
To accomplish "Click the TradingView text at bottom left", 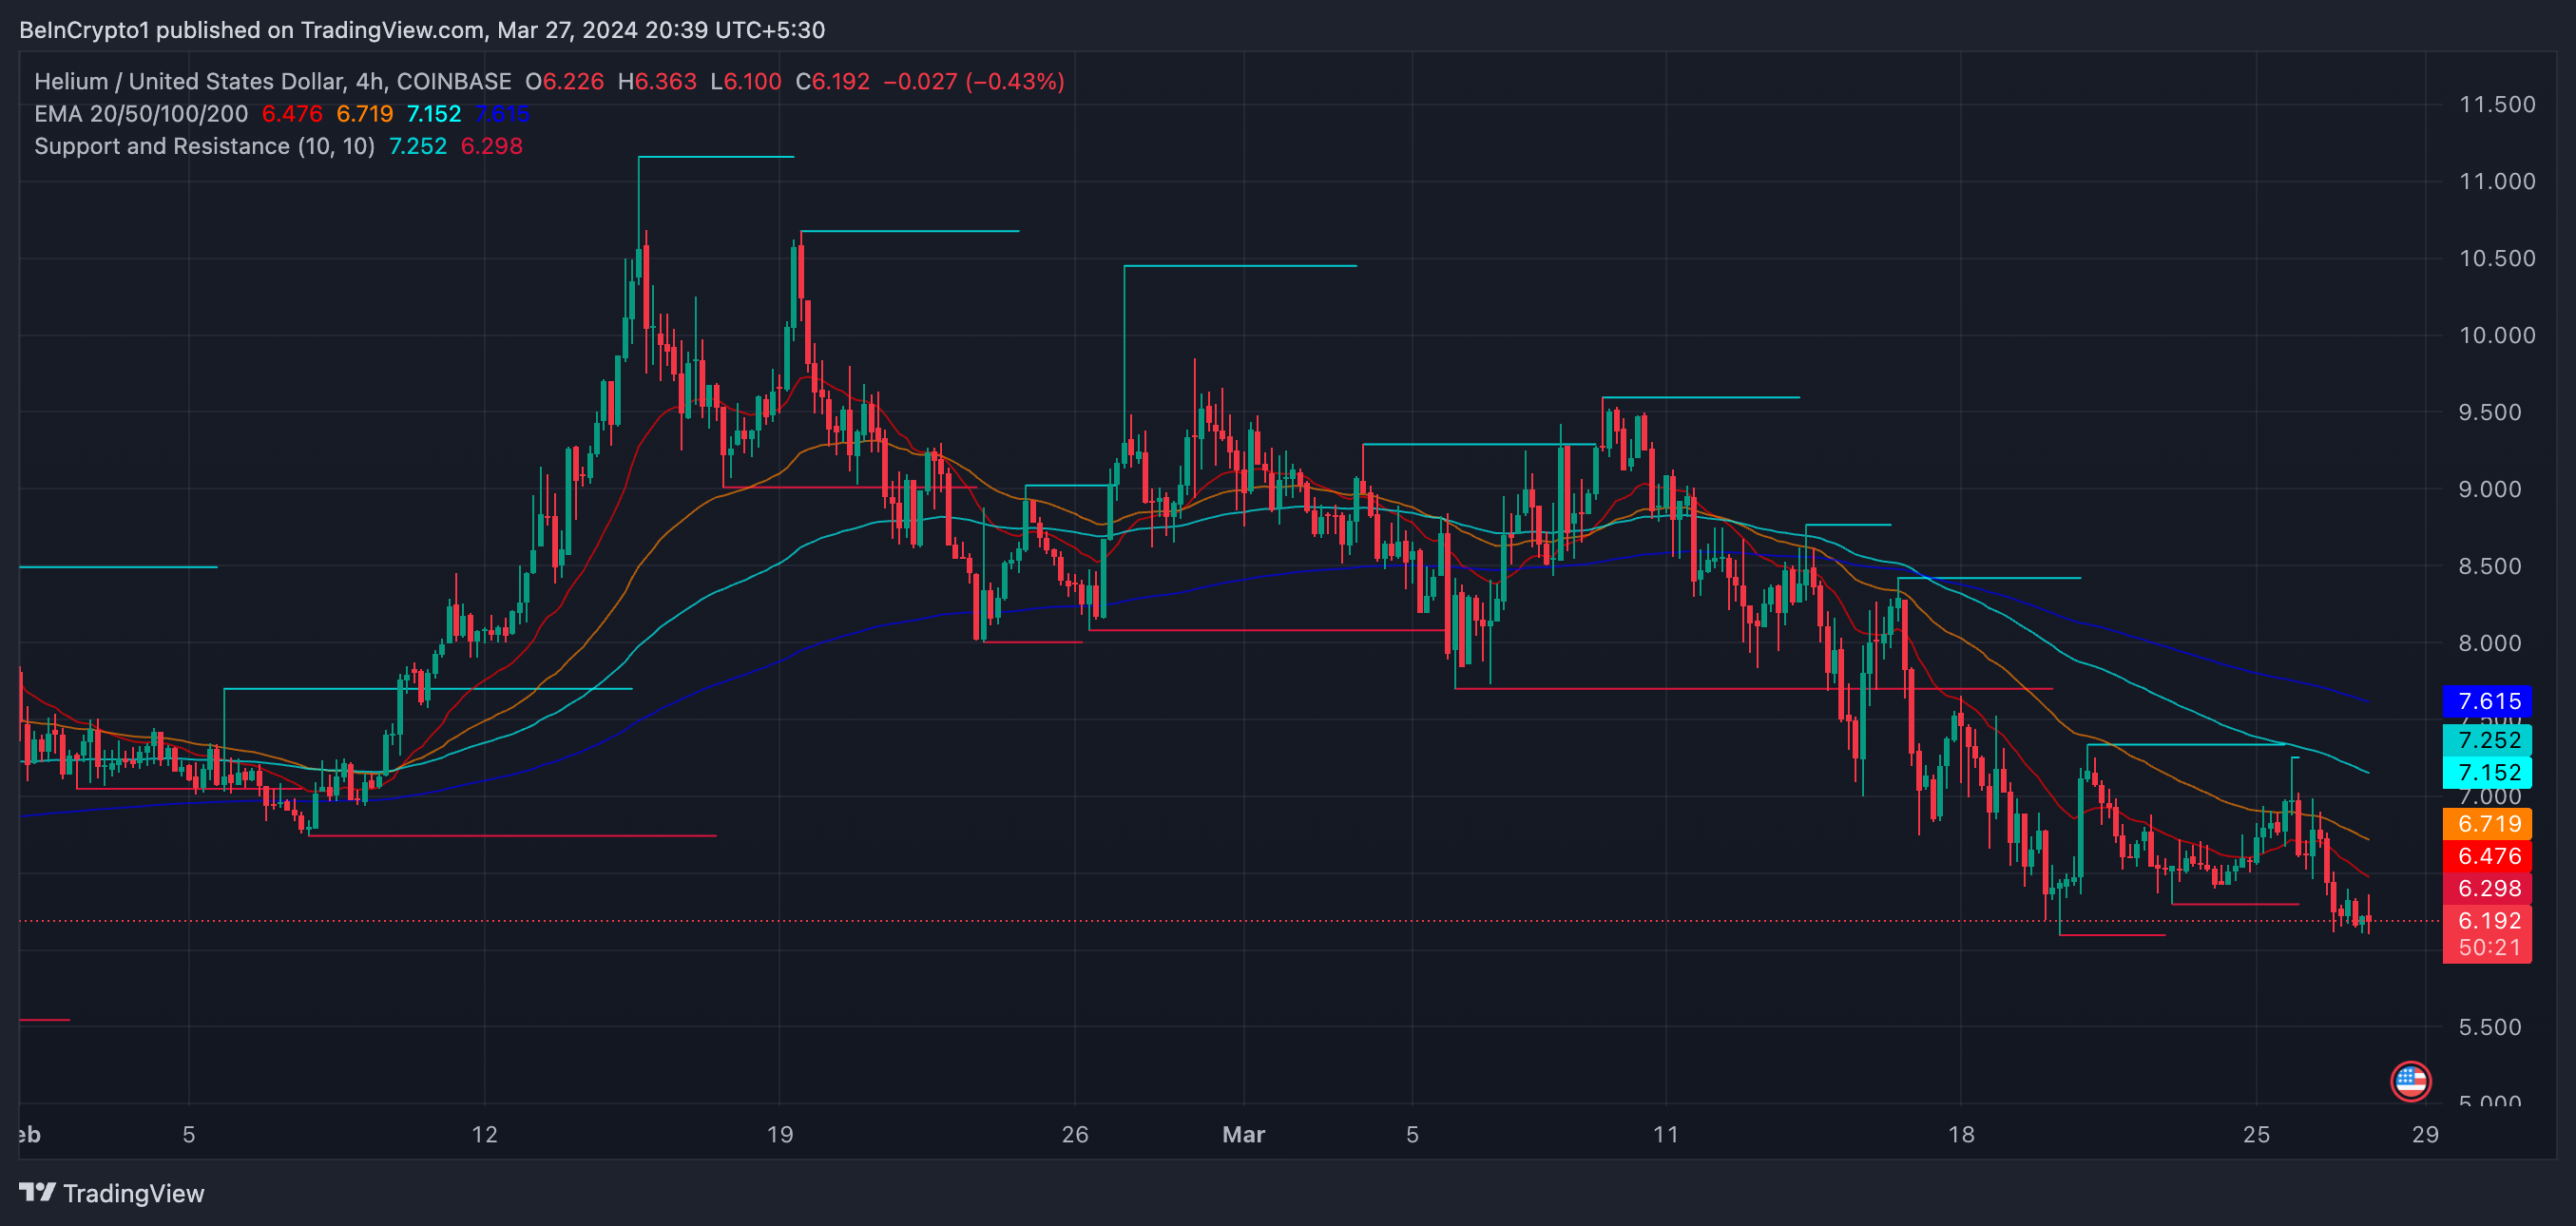I will (133, 1193).
